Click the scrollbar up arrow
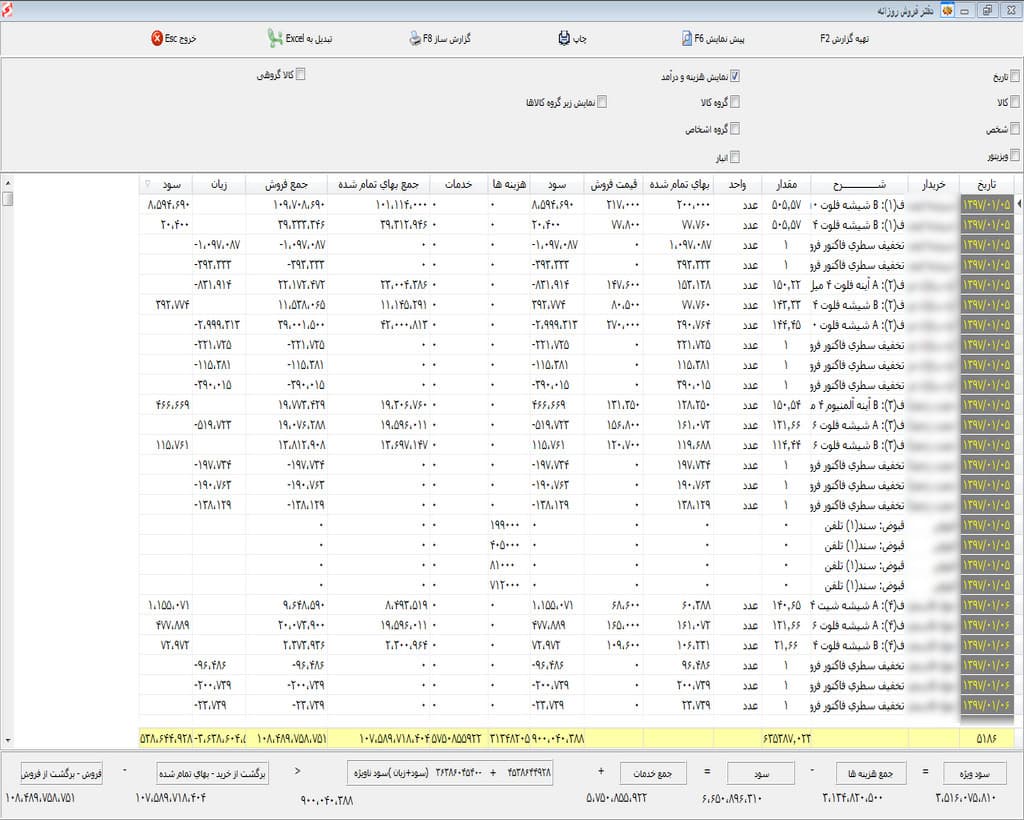This screenshot has width=1024, height=820. point(7,183)
